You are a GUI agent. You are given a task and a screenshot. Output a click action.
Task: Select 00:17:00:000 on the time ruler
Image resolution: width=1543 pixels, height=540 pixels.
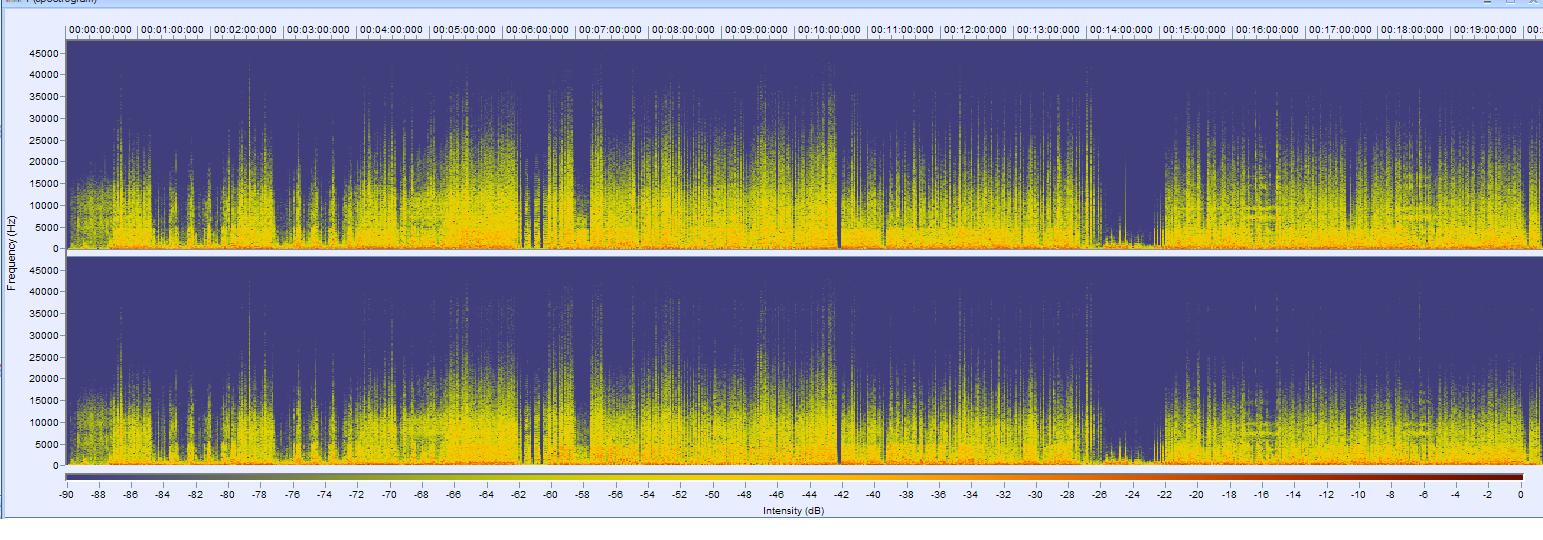1341,30
